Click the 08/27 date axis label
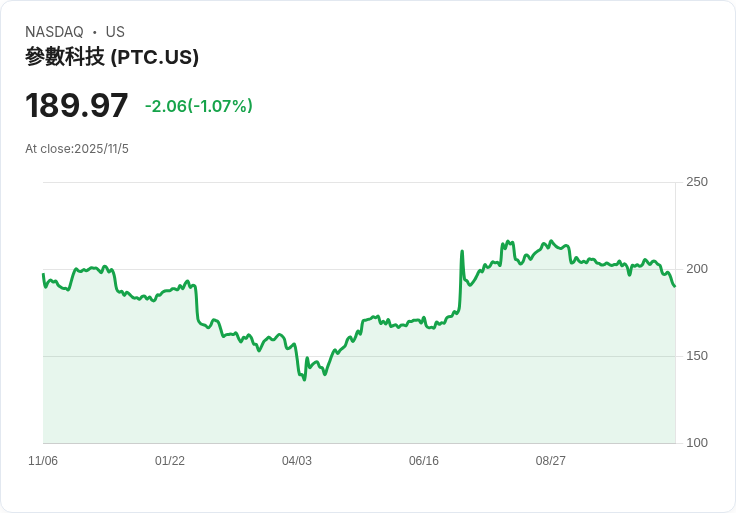This screenshot has height=513, width=736. (551, 461)
